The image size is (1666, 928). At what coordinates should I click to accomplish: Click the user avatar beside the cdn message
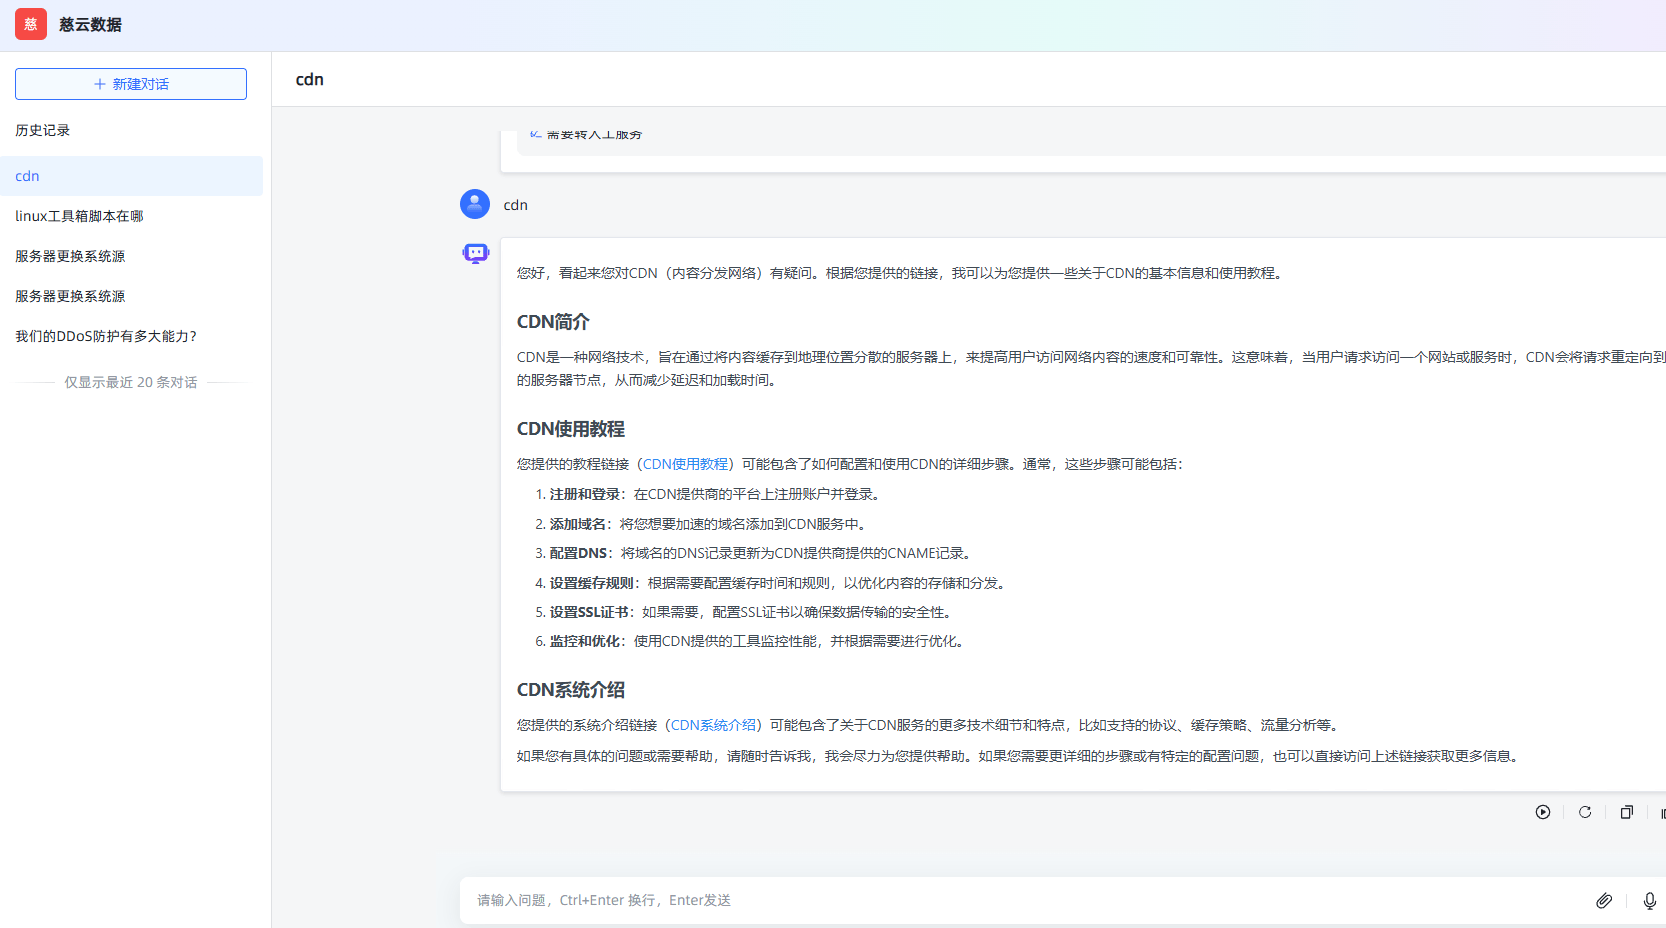[x=475, y=204]
